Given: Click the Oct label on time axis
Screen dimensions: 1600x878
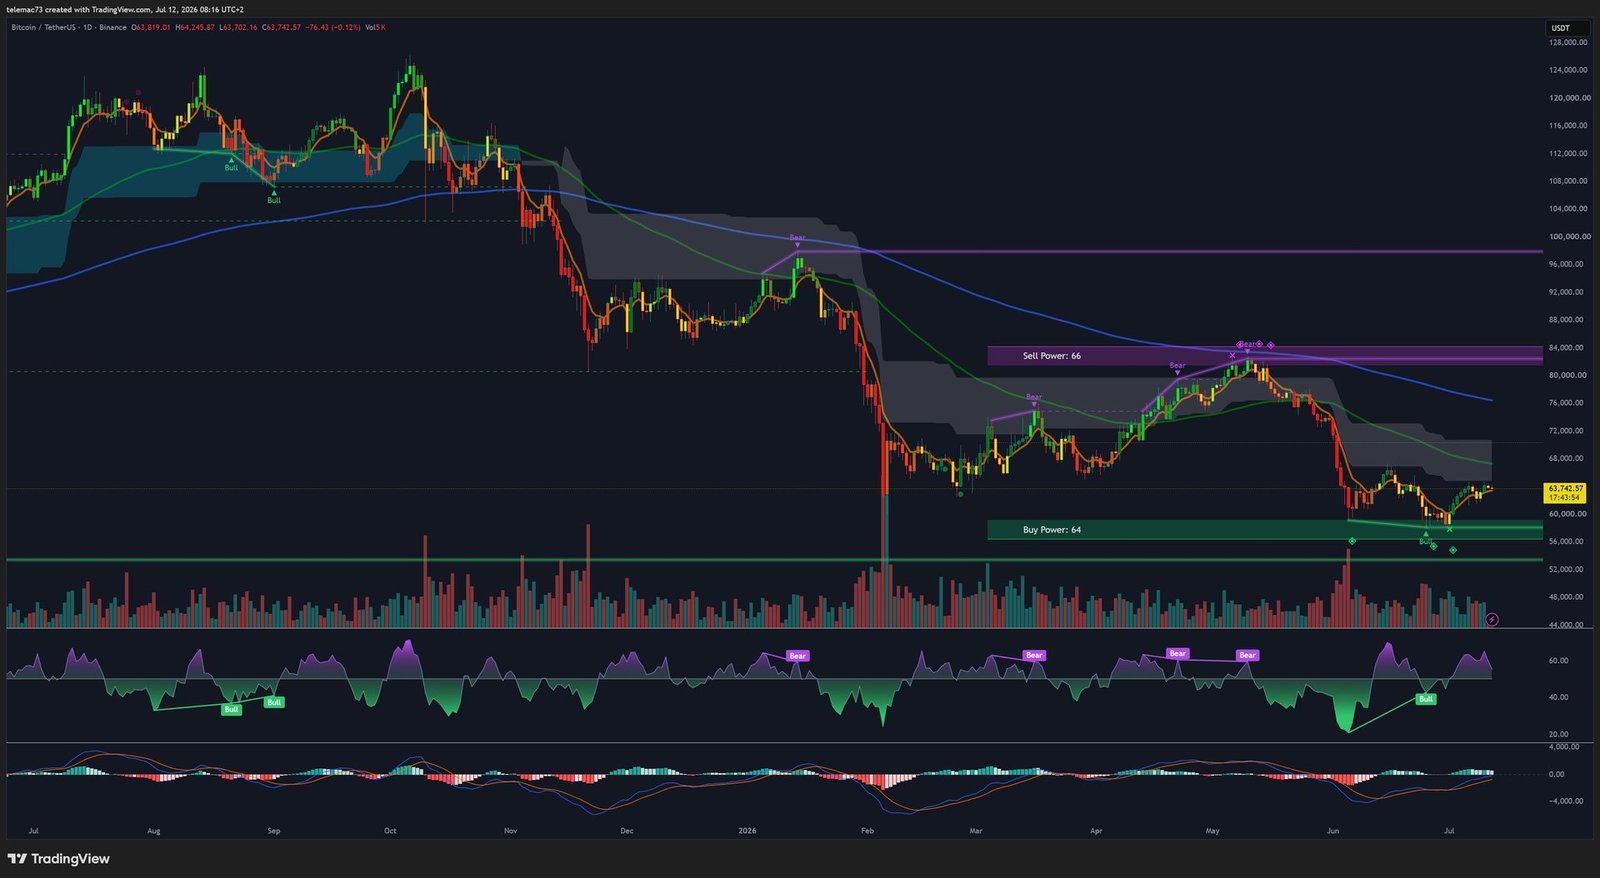Looking at the screenshot, I should pos(390,831).
